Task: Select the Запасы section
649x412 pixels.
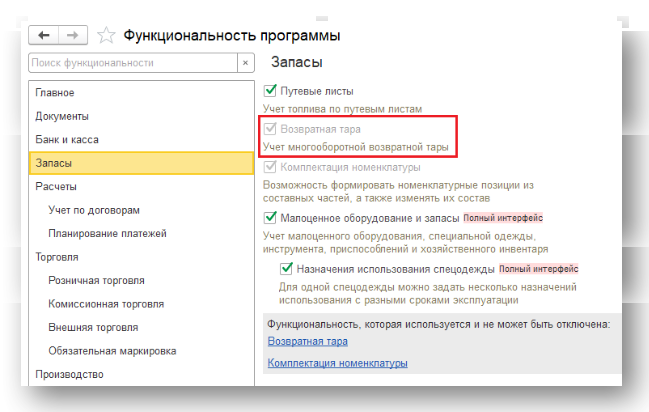Action: [141, 163]
